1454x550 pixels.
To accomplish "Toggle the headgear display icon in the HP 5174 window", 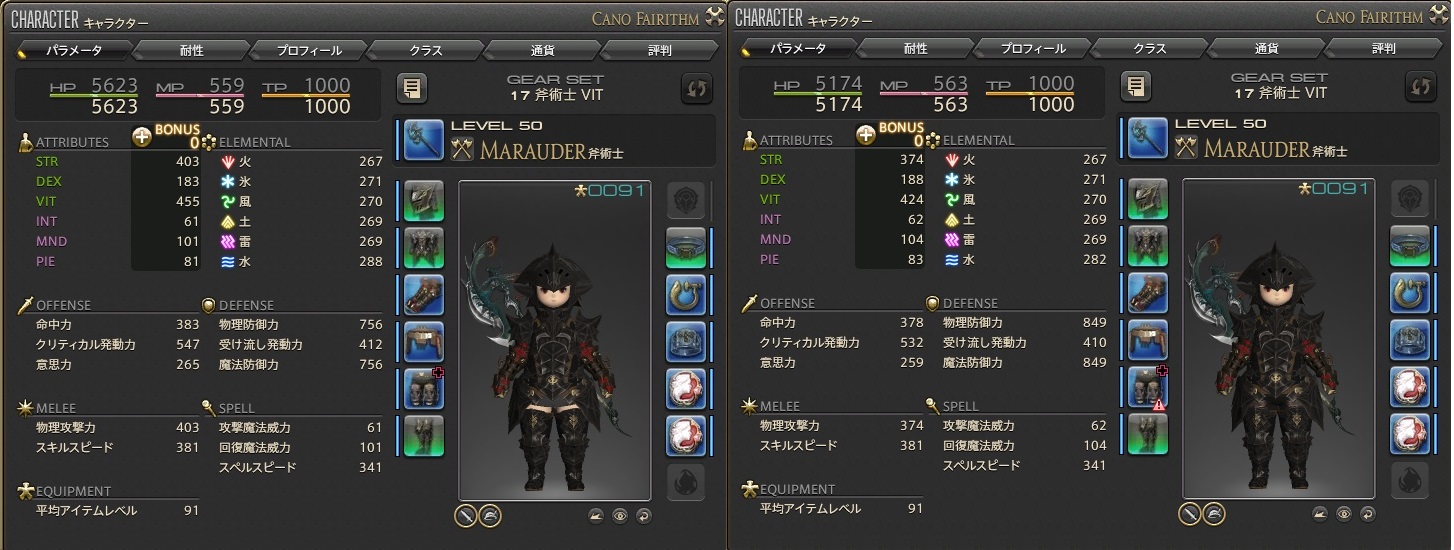I will coord(1214,515).
